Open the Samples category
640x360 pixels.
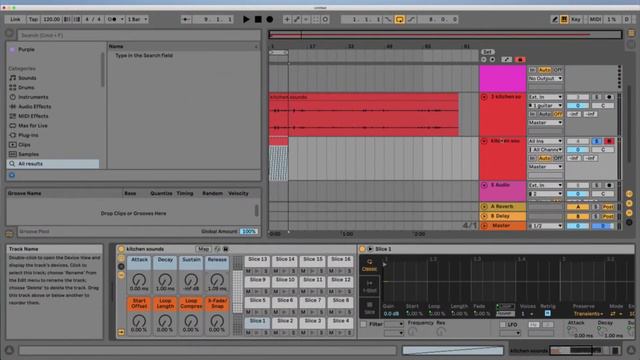pyautogui.click(x=28, y=154)
